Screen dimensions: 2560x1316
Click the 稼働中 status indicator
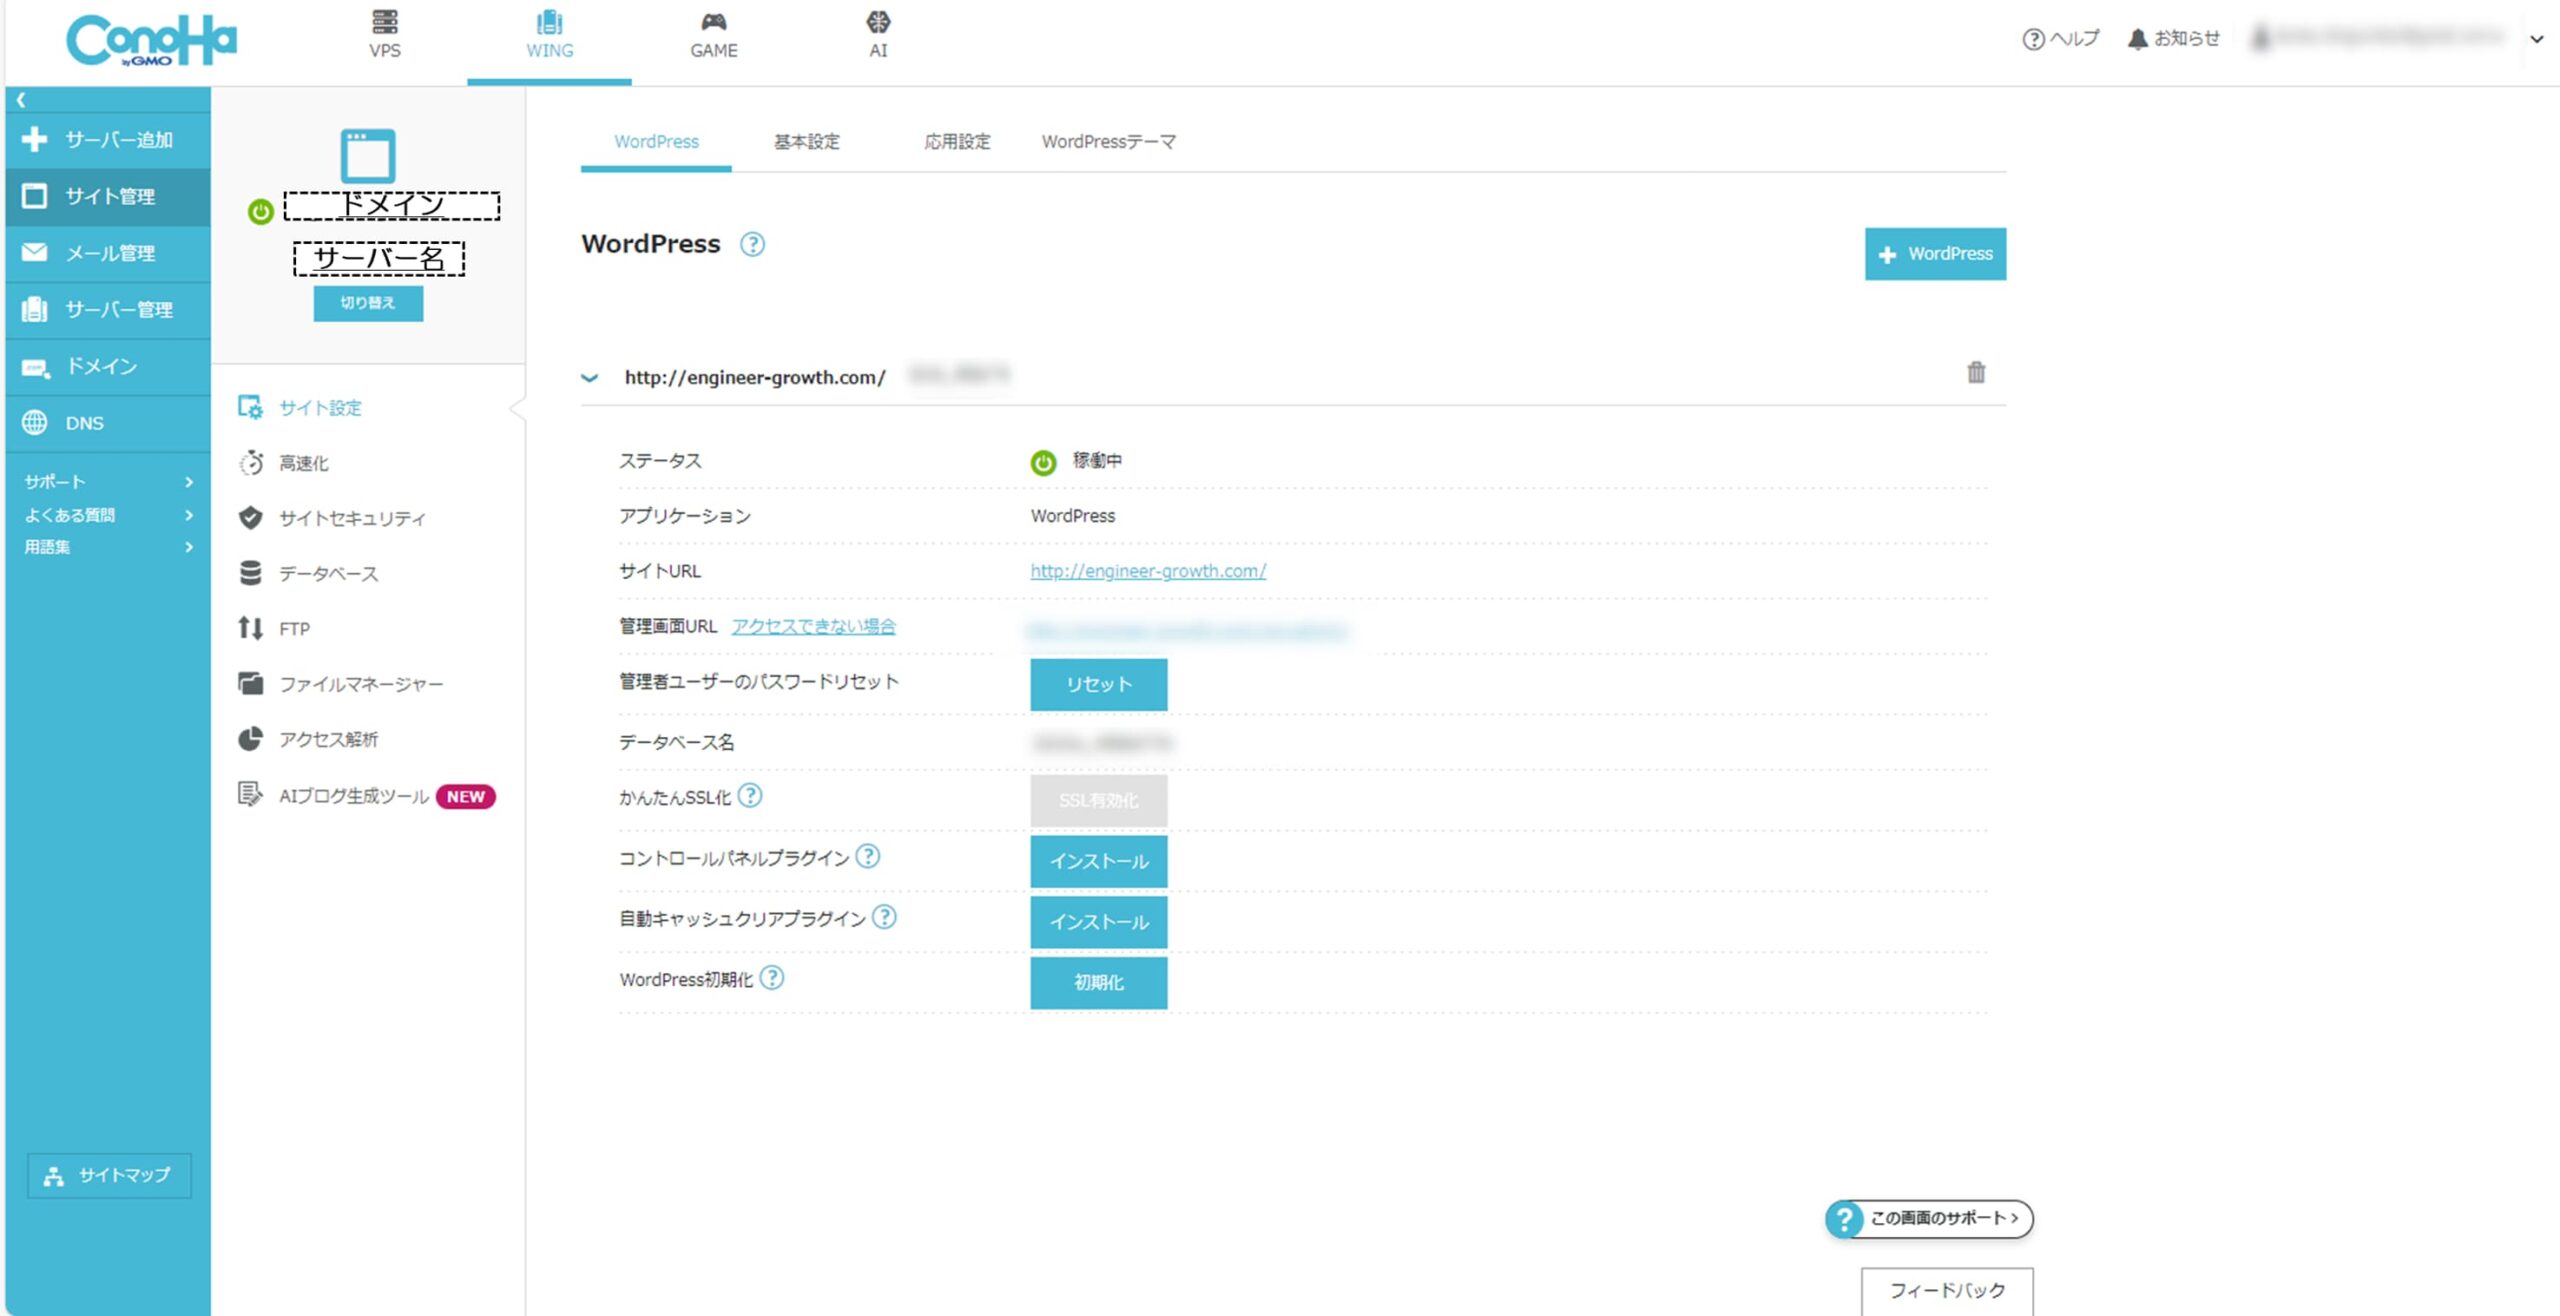1076,461
